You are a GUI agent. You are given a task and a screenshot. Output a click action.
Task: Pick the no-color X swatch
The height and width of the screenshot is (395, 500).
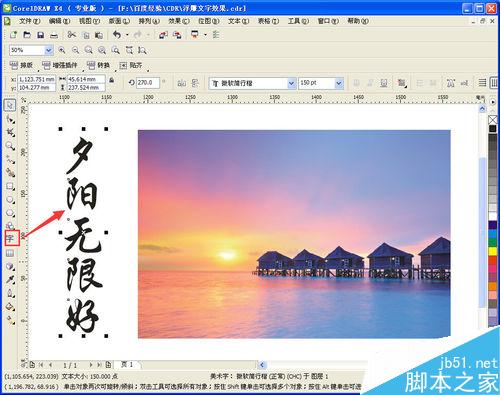tap(493, 119)
